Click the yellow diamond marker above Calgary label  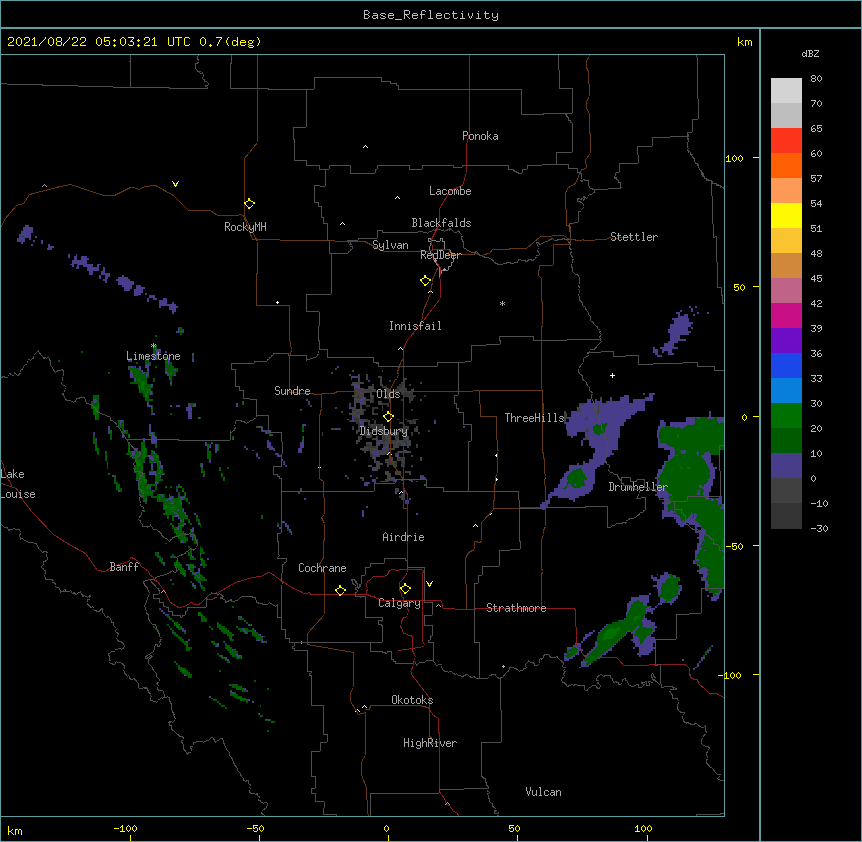pos(405,589)
